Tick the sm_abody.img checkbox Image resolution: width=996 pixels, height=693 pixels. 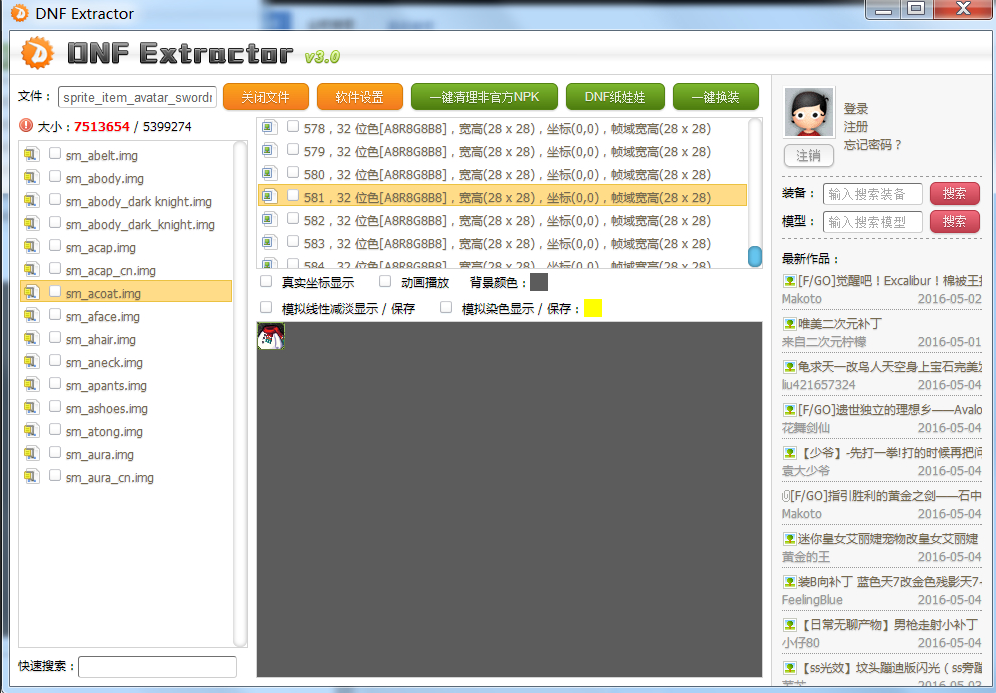[56, 177]
